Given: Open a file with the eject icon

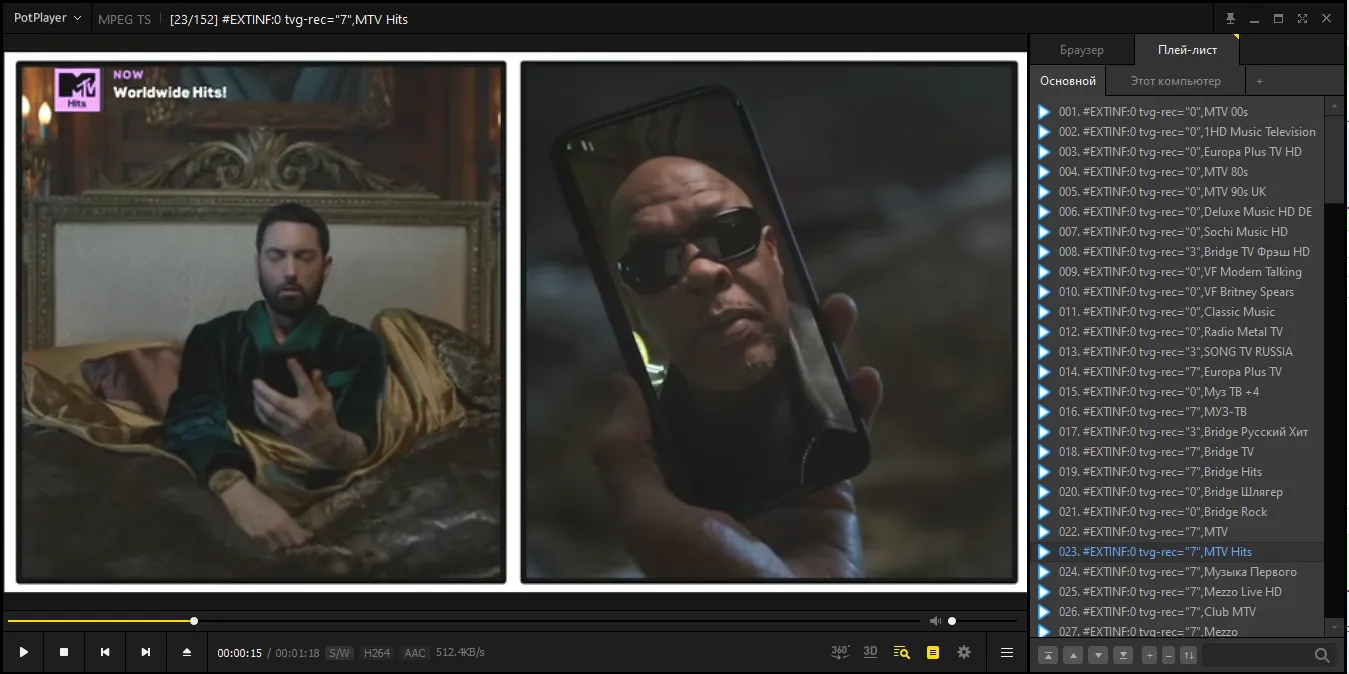Looking at the screenshot, I should [x=187, y=652].
